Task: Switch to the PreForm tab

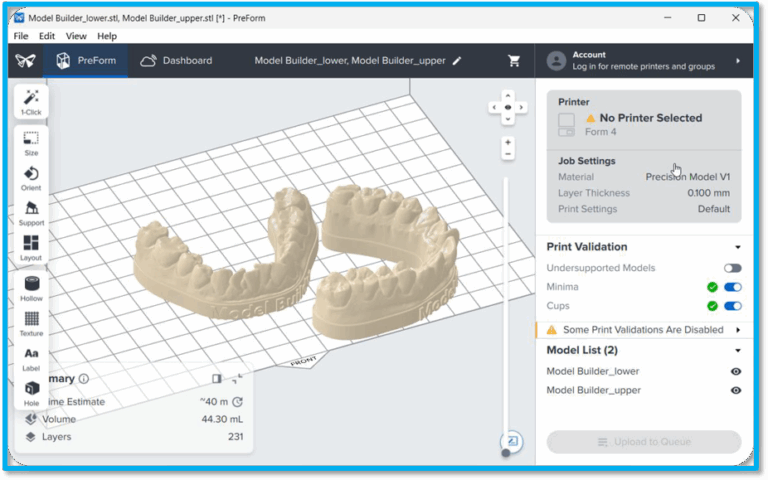Action: pos(86,61)
